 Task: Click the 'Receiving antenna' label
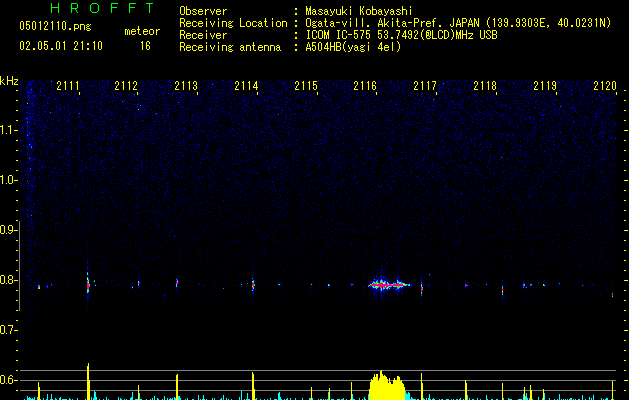pos(230,47)
